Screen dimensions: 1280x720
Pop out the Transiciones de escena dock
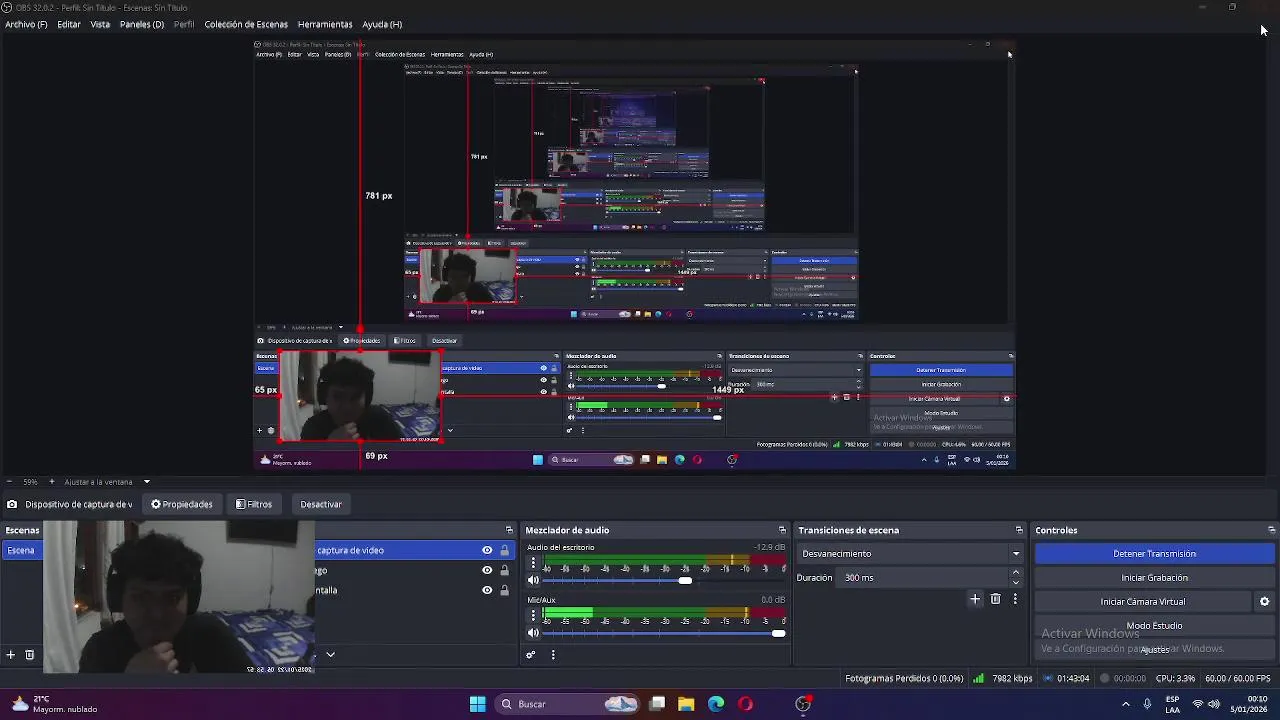coord(1019,530)
